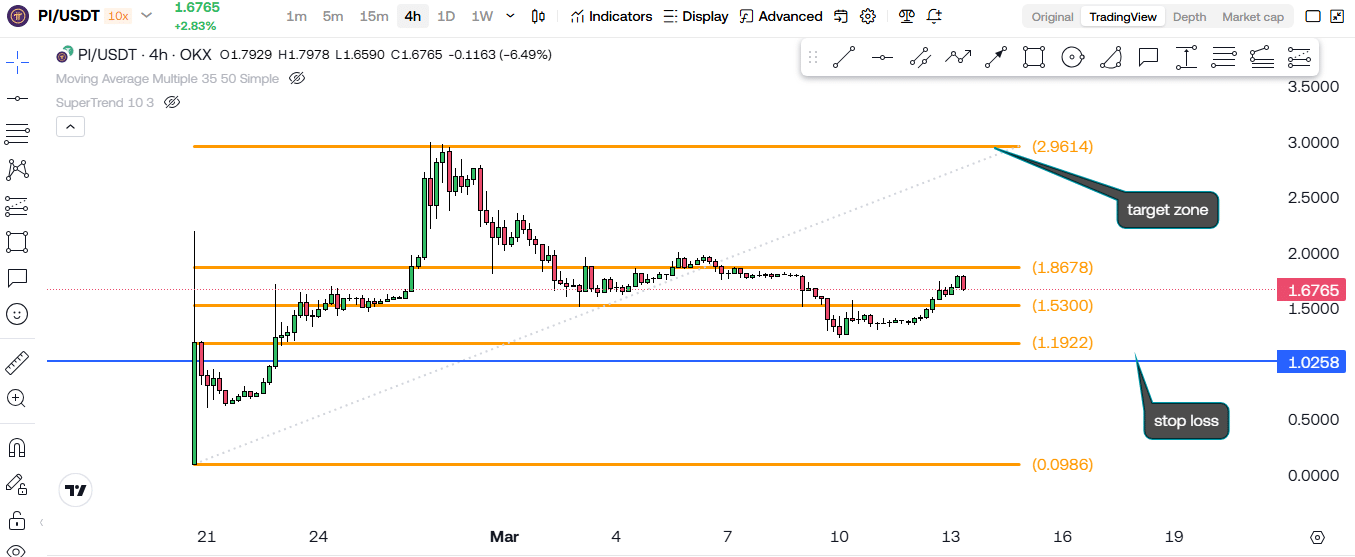Switch to Market cap tab

pyautogui.click(x=1253, y=17)
